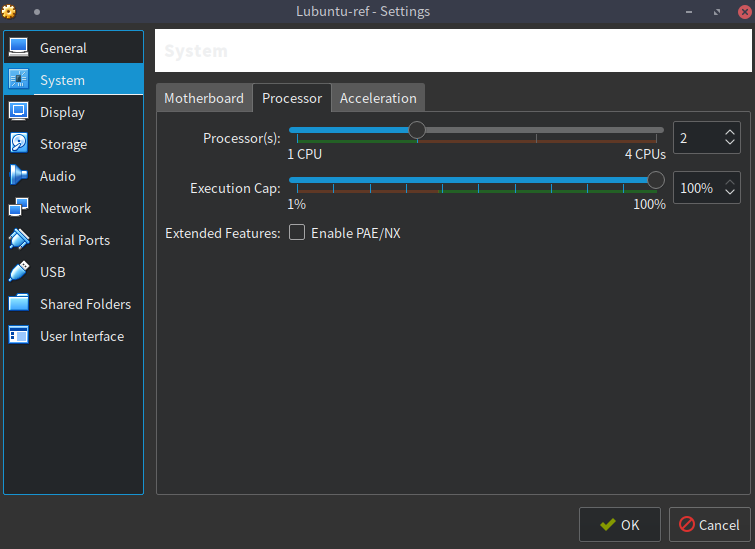Image resolution: width=755 pixels, height=549 pixels.
Task: Click the Cancel button
Action: [x=709, y=524]
